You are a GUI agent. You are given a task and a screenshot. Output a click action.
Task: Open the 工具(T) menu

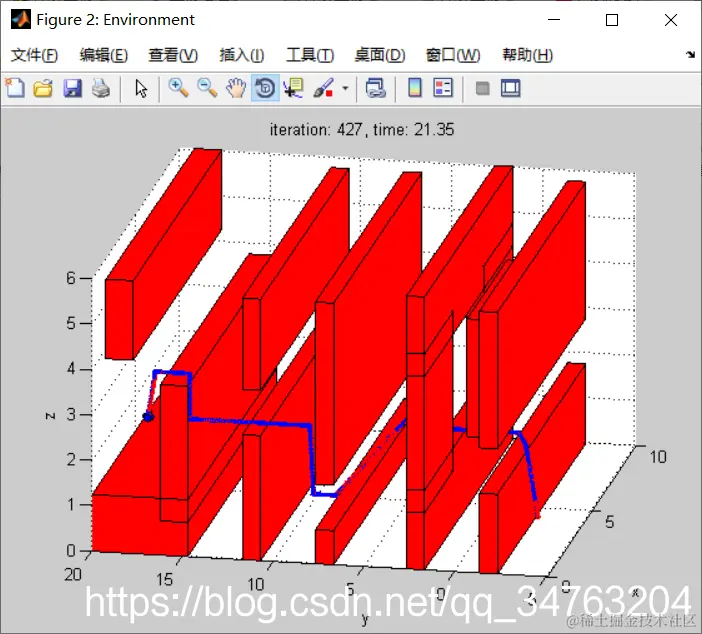coord(310,55)
